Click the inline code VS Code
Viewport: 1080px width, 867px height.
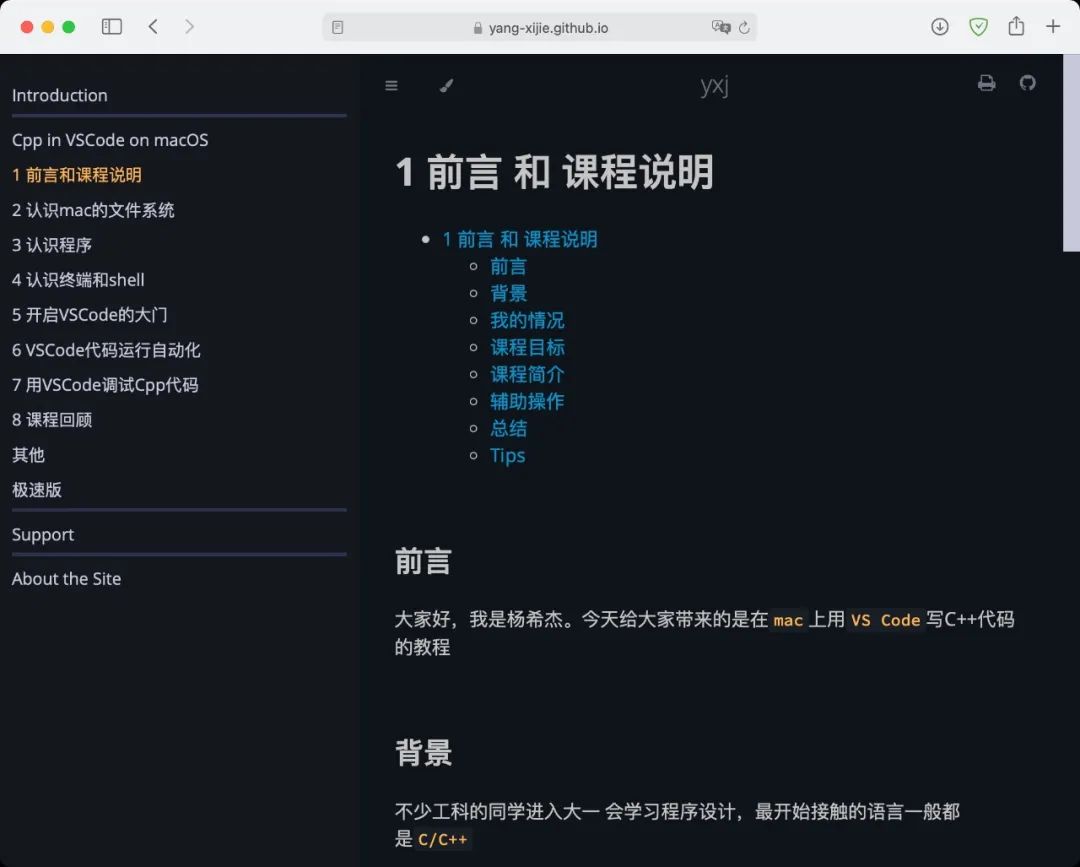(885, 620)
